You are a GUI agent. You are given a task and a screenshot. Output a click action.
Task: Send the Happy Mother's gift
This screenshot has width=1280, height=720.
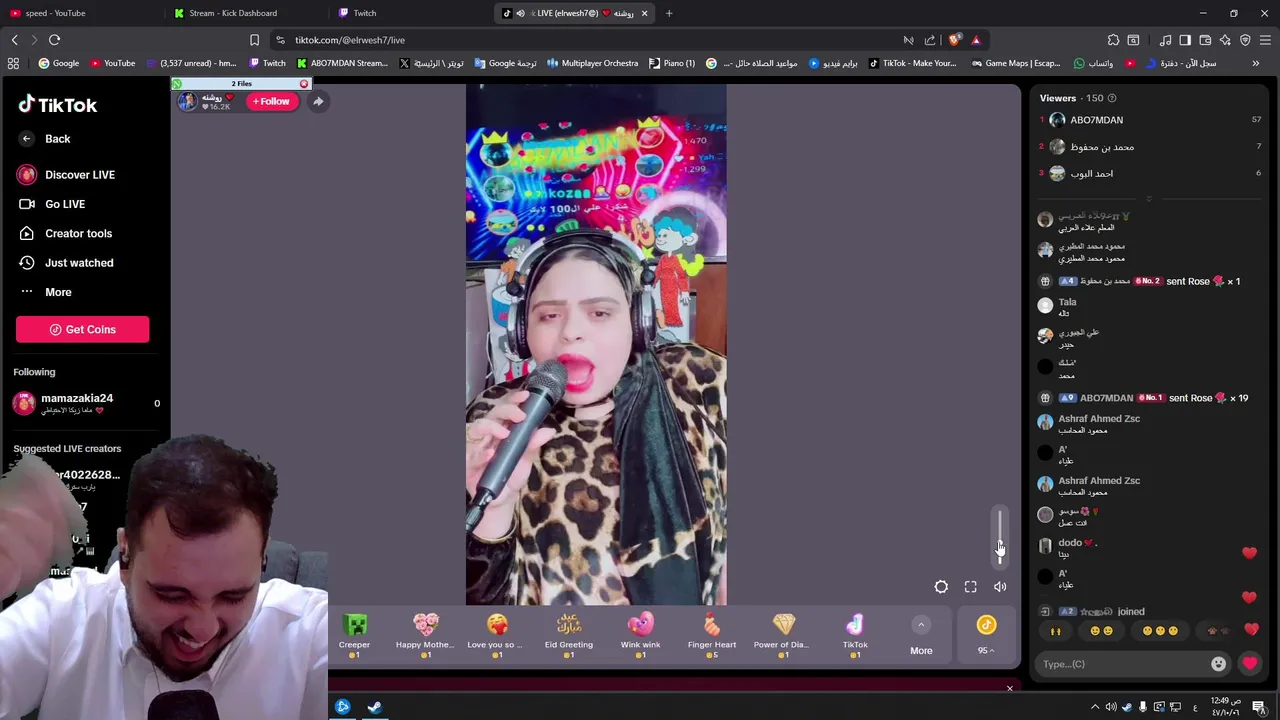coord(426,636)
